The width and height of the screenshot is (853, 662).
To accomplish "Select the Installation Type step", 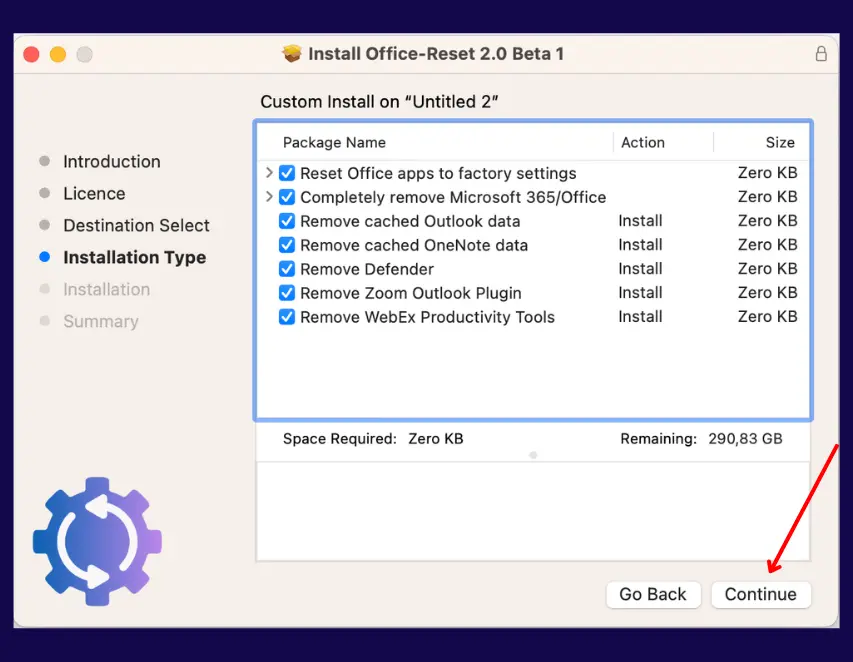I will pyautogui.click(x=134, y=257).
